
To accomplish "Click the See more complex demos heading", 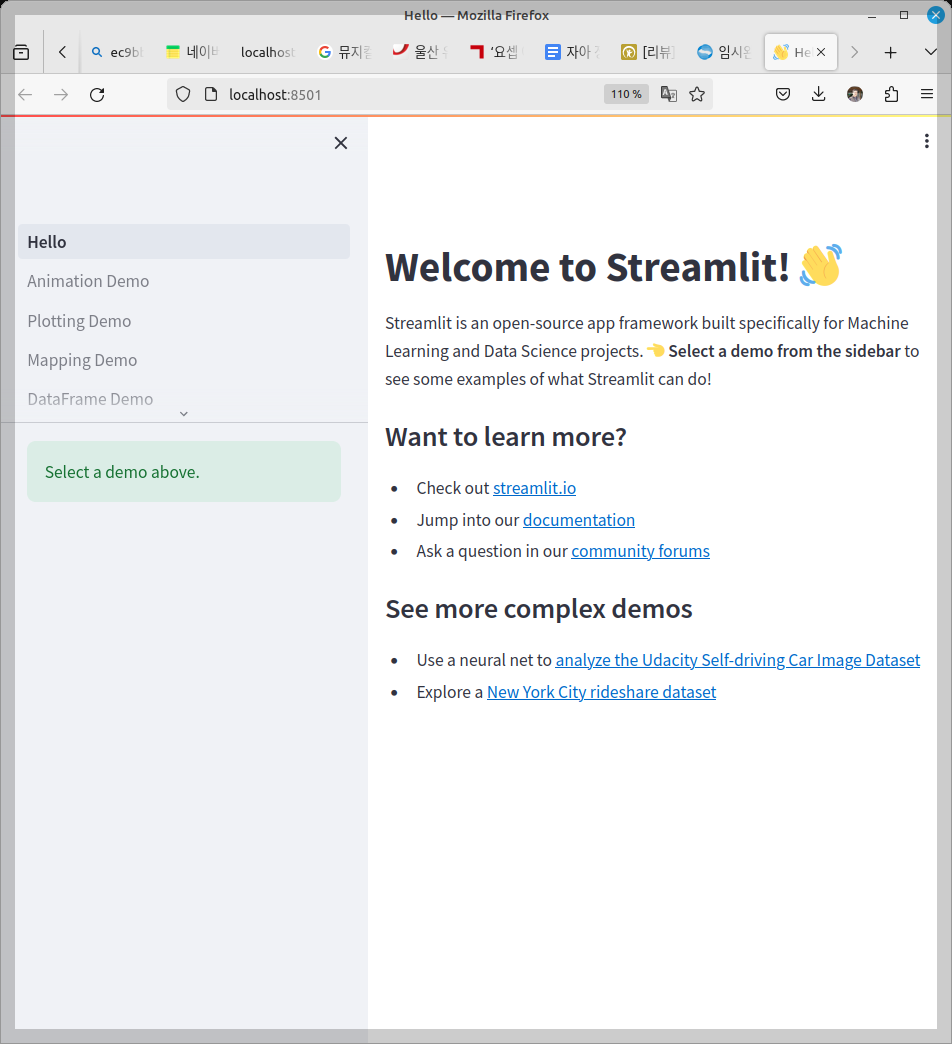I will [539, 609].
